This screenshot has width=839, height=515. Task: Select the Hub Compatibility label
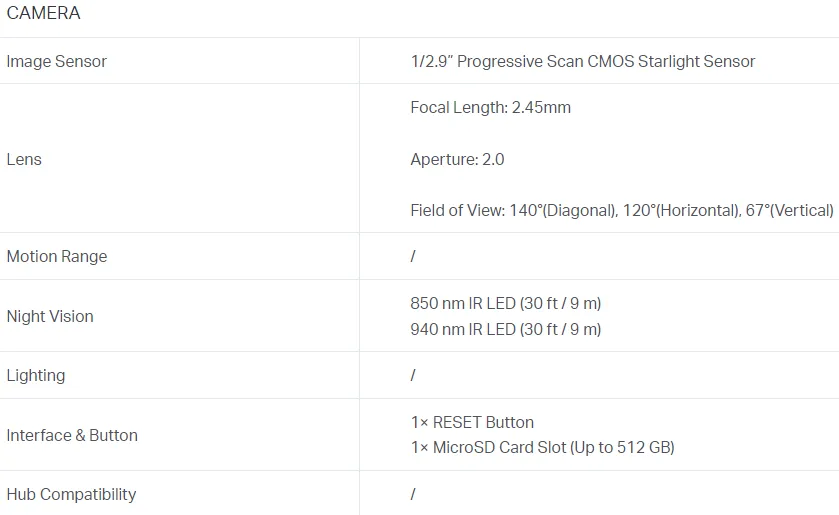tap(72, 494)
